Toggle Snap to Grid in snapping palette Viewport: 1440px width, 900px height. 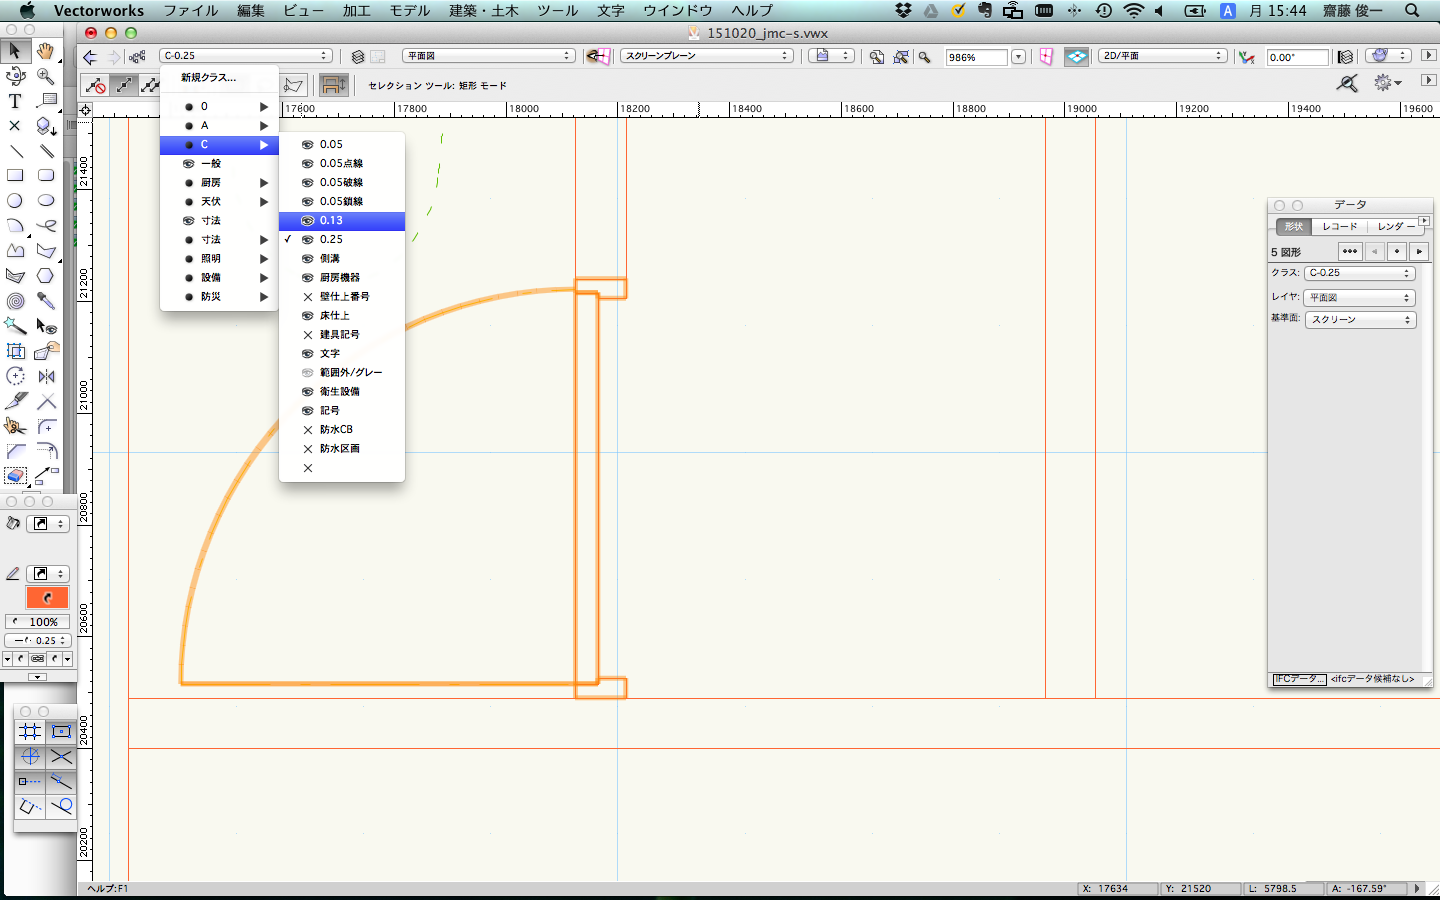[30, 732]
